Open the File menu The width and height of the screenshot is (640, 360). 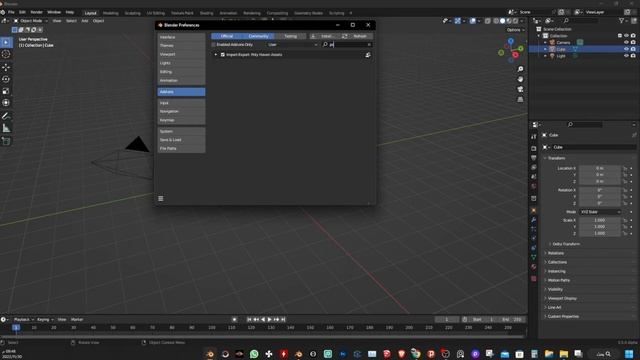coord(11,12)
